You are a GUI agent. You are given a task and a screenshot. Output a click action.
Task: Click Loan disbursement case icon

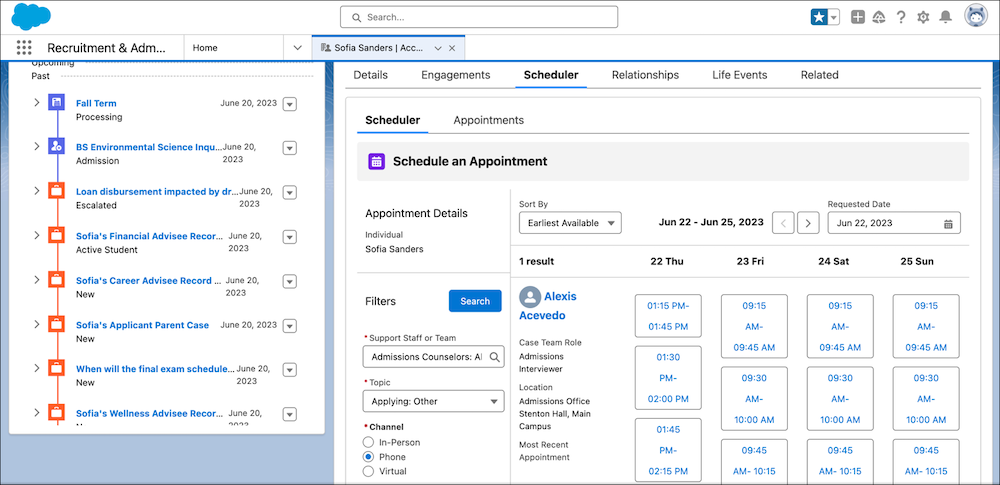(x=56, y=191)
